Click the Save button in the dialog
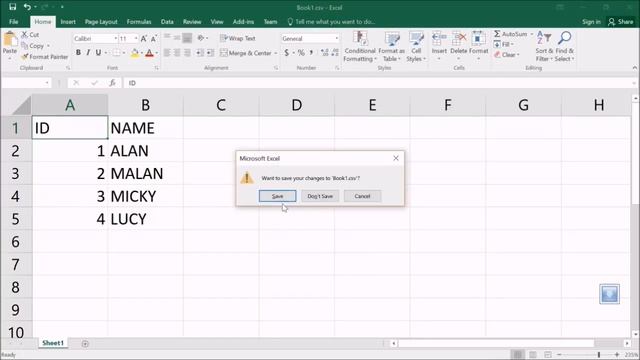The width and height of the screenshot is (640, 360). (278, 196)
